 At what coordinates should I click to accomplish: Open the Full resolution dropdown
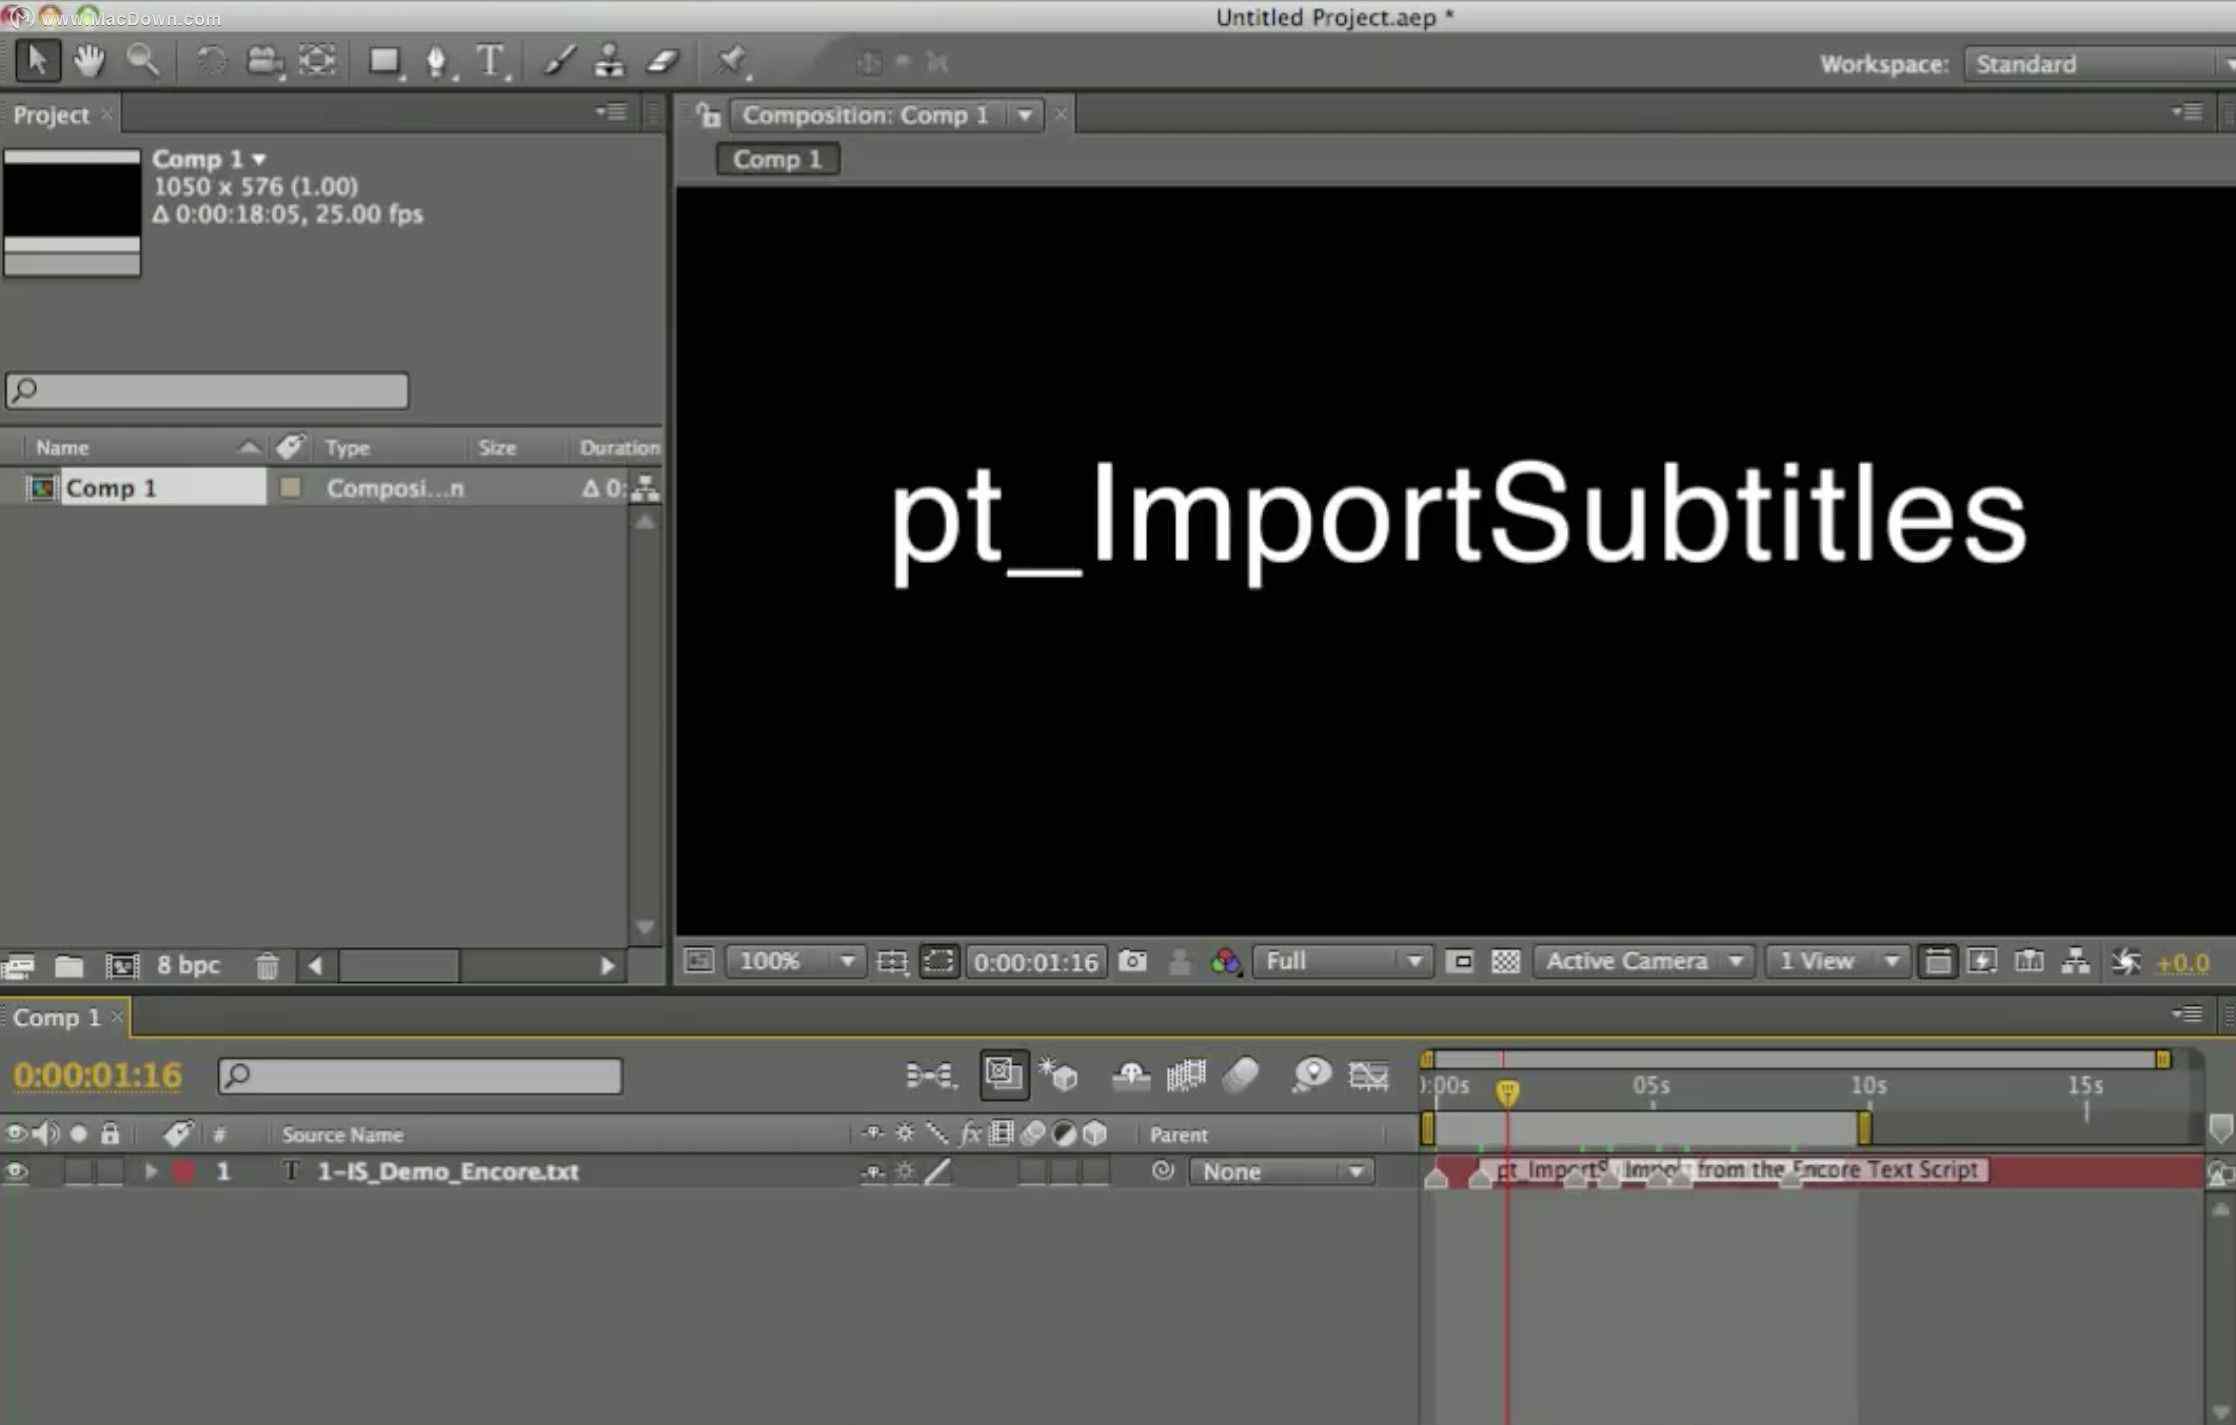click(x=1341, y=962)
